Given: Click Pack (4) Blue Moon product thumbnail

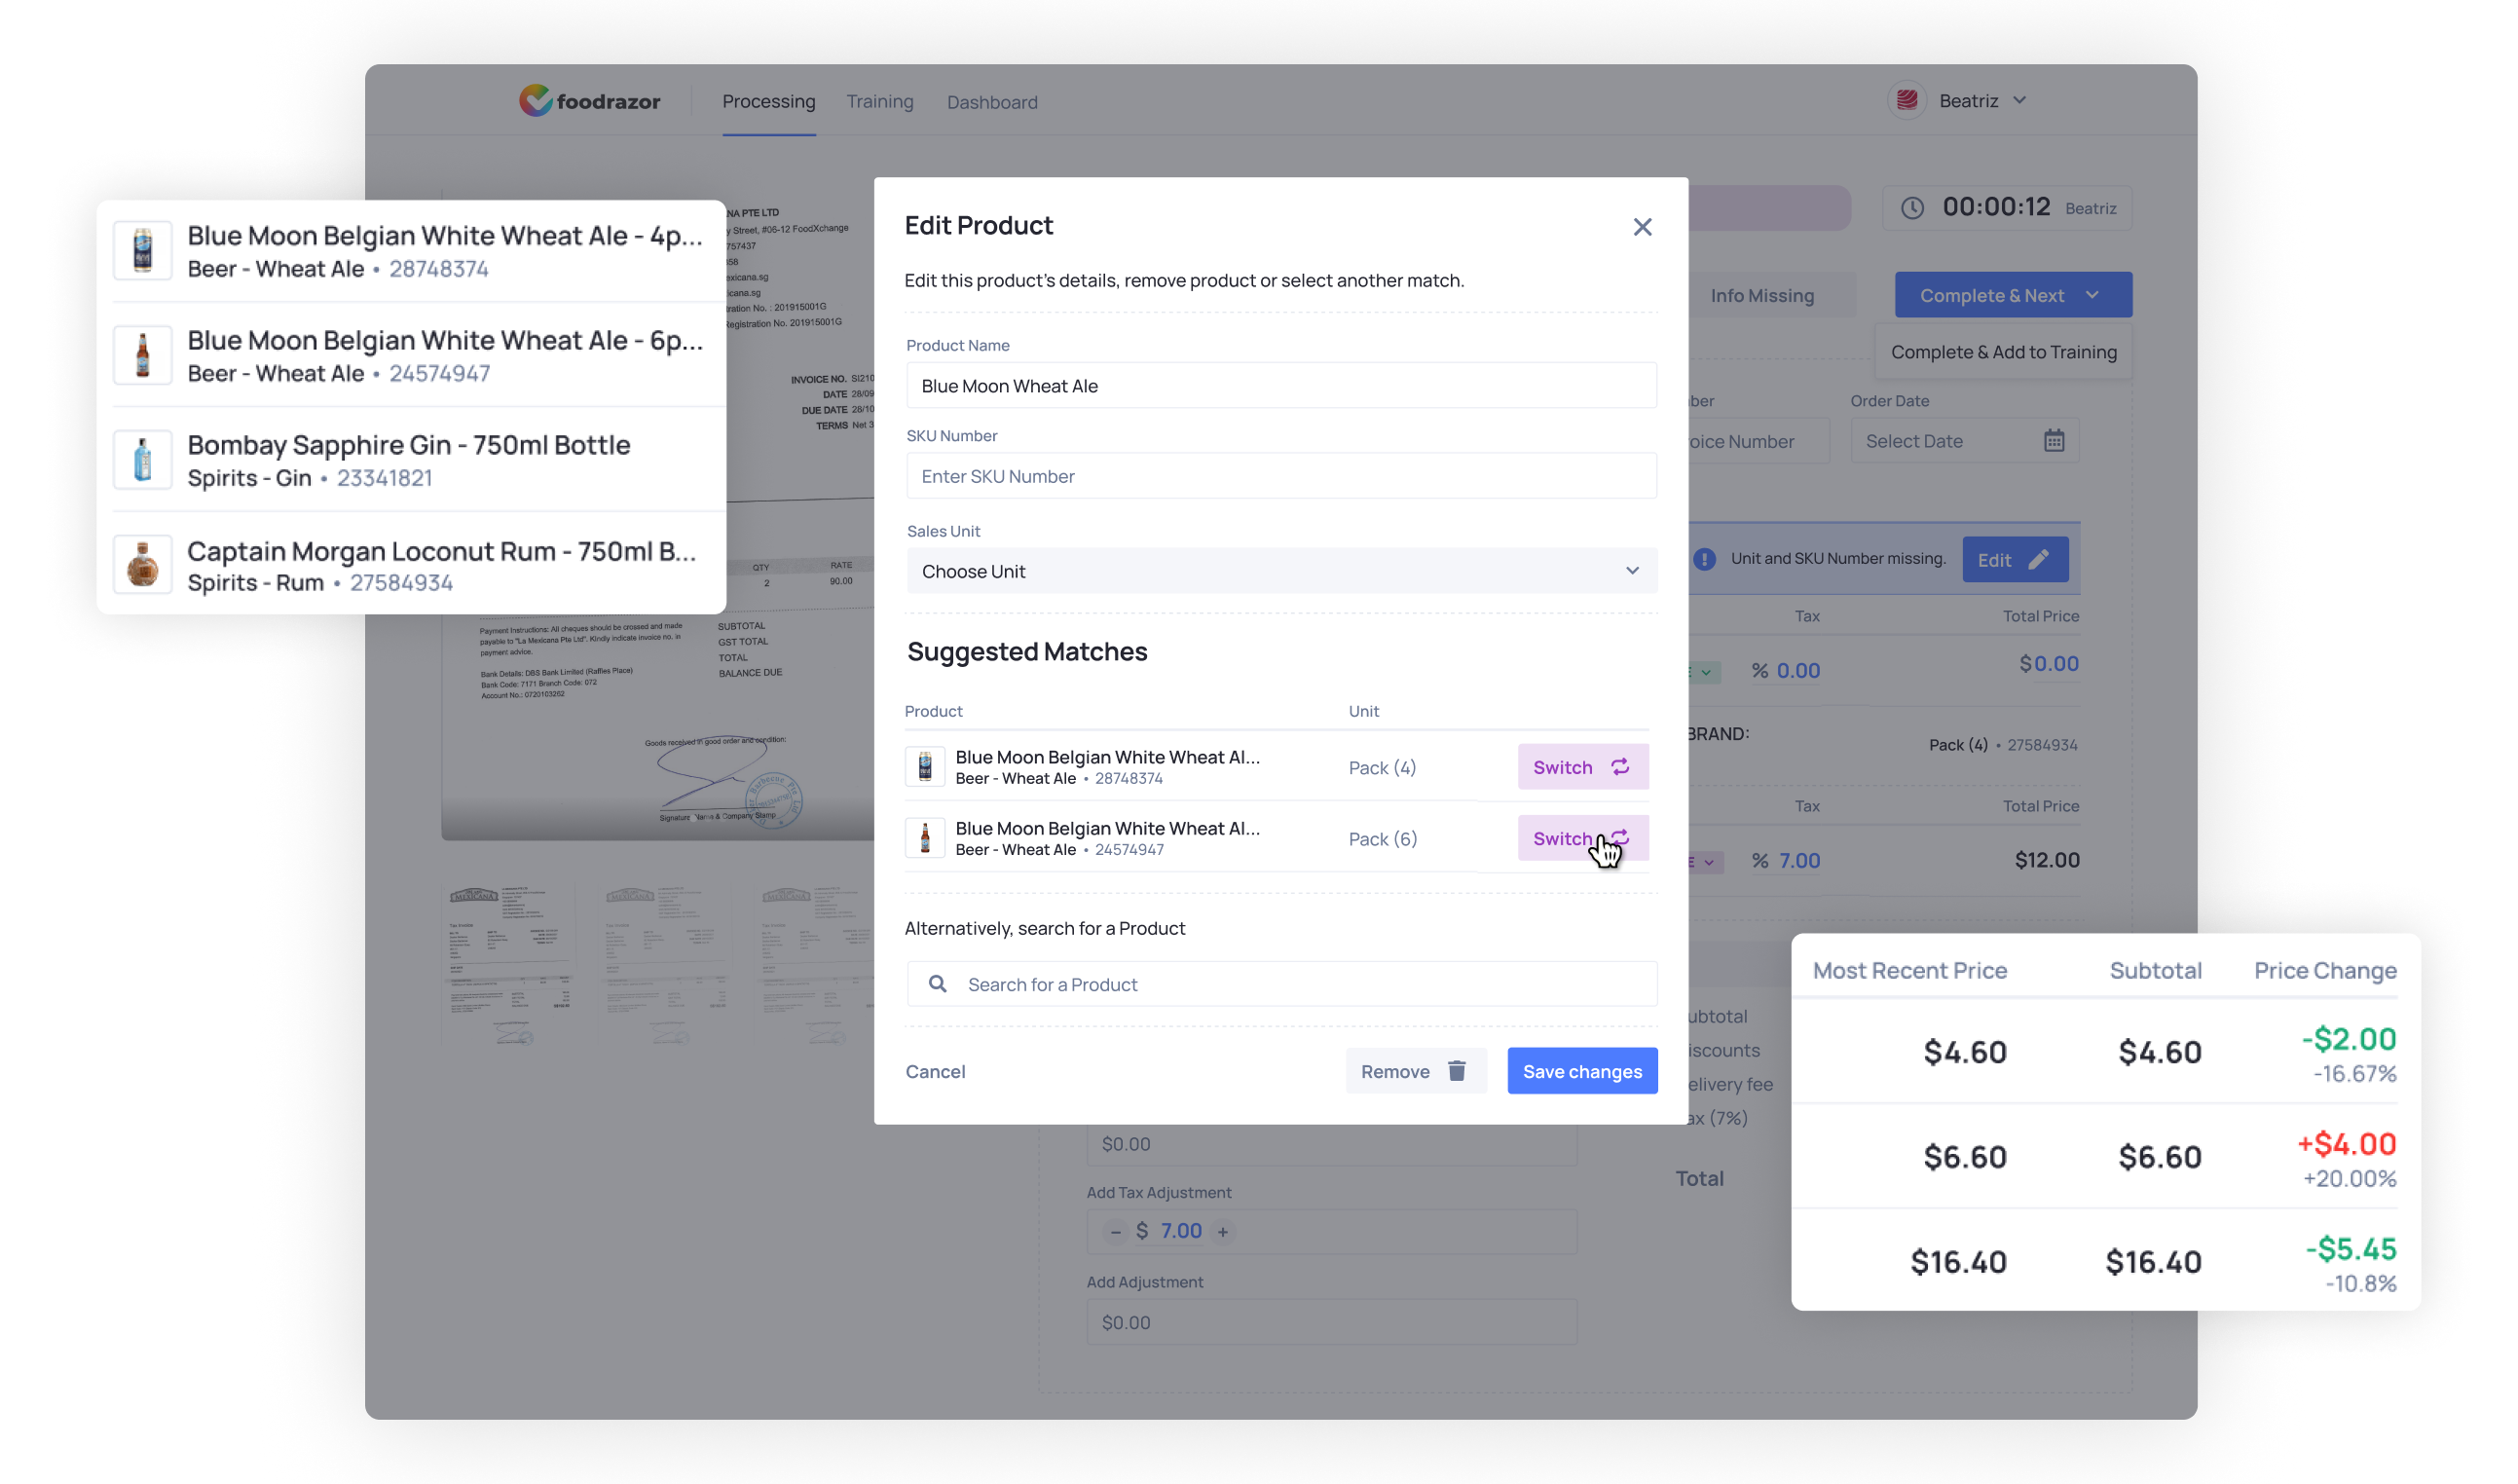Looking at the screenshot, I should point(924,766).
